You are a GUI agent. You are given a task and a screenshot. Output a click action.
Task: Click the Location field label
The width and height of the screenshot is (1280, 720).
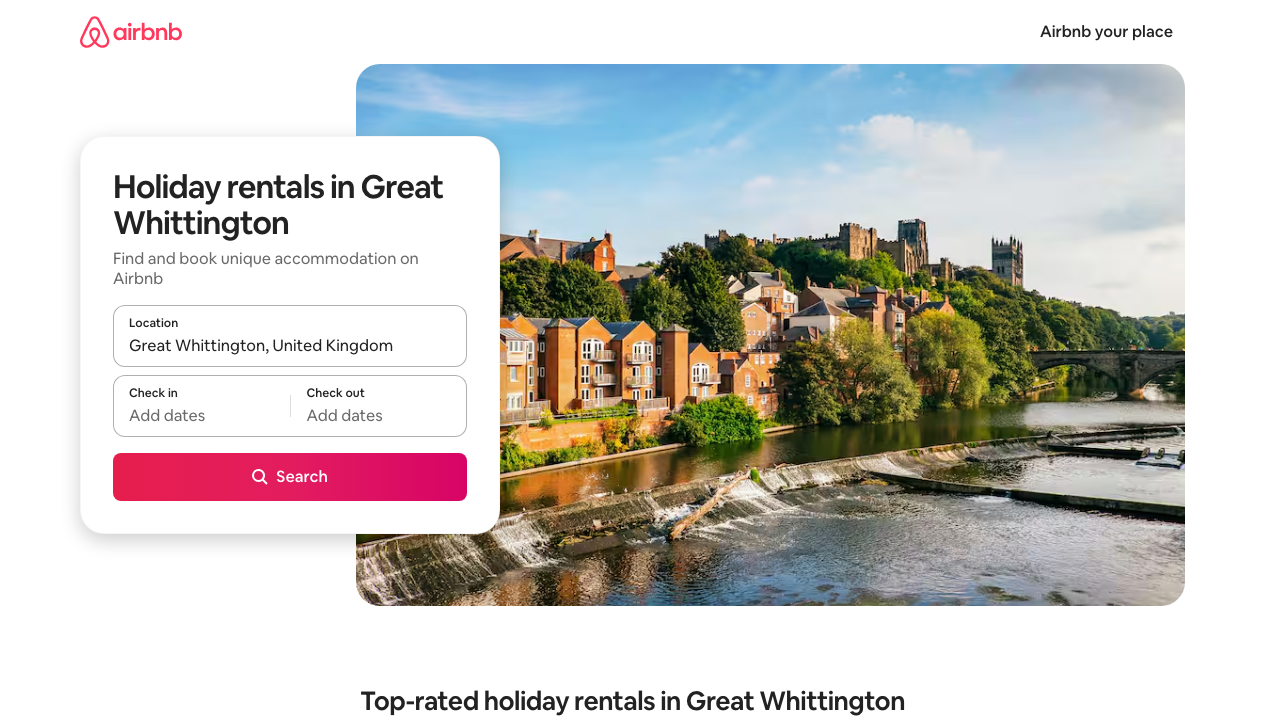pos(154,323)
